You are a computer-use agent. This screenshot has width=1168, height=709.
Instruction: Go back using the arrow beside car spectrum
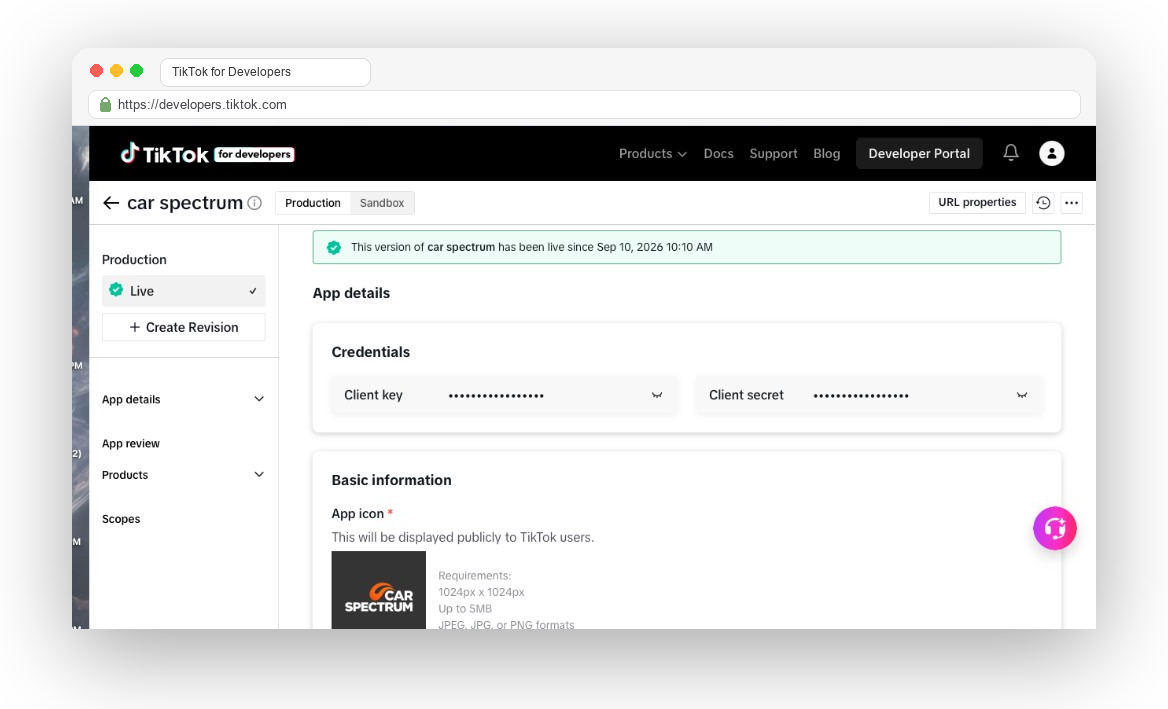[x=111, y=203]
